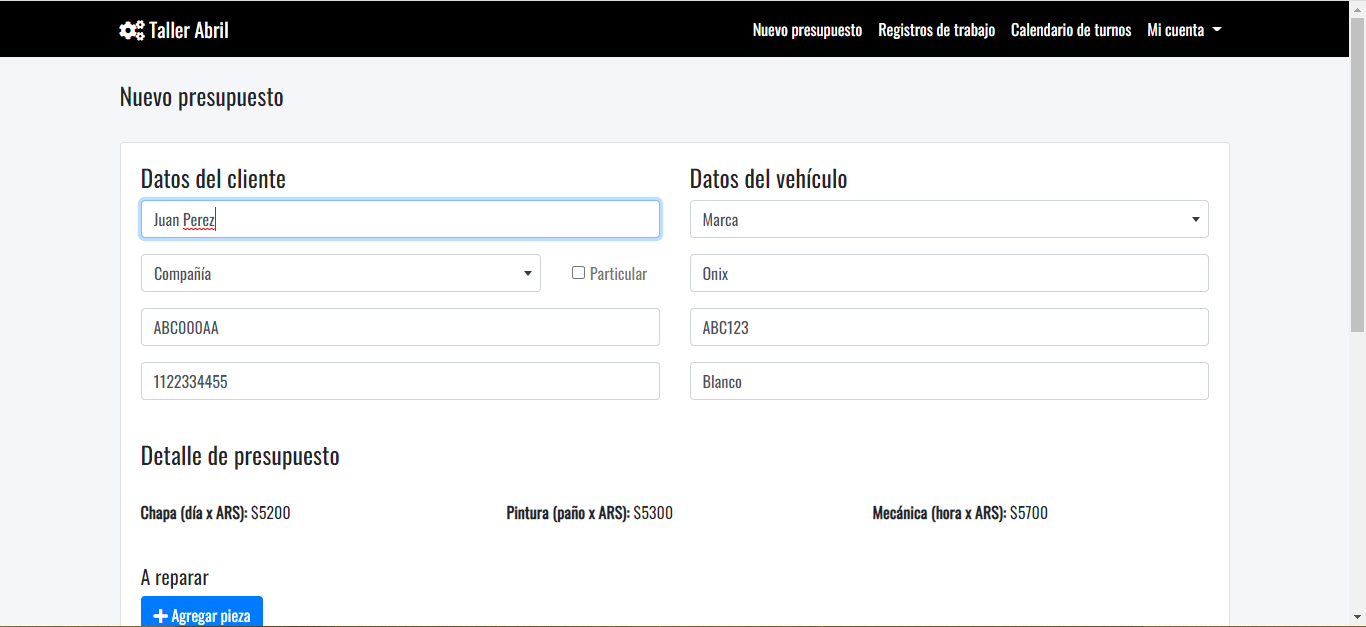This screenshot has width=1366, height=627.
Task: Open Registros de trabajo page
Action: pyautogui.click(x=936, y=30)
